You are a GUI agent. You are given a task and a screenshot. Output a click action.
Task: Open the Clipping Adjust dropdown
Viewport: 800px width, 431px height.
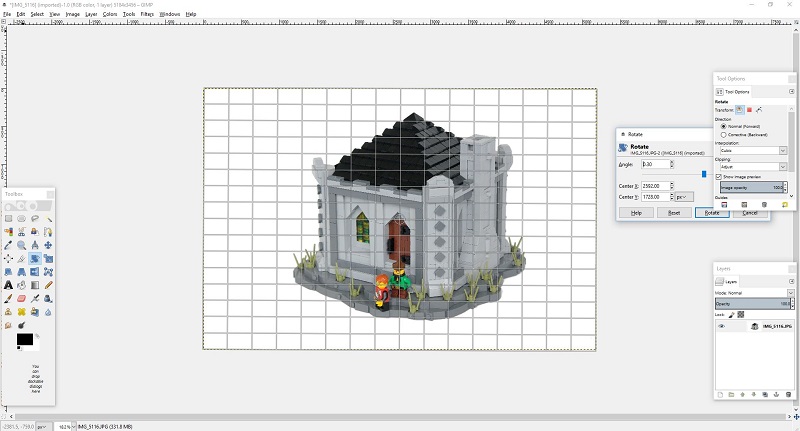pyautogui.click(x=753, y=167)
